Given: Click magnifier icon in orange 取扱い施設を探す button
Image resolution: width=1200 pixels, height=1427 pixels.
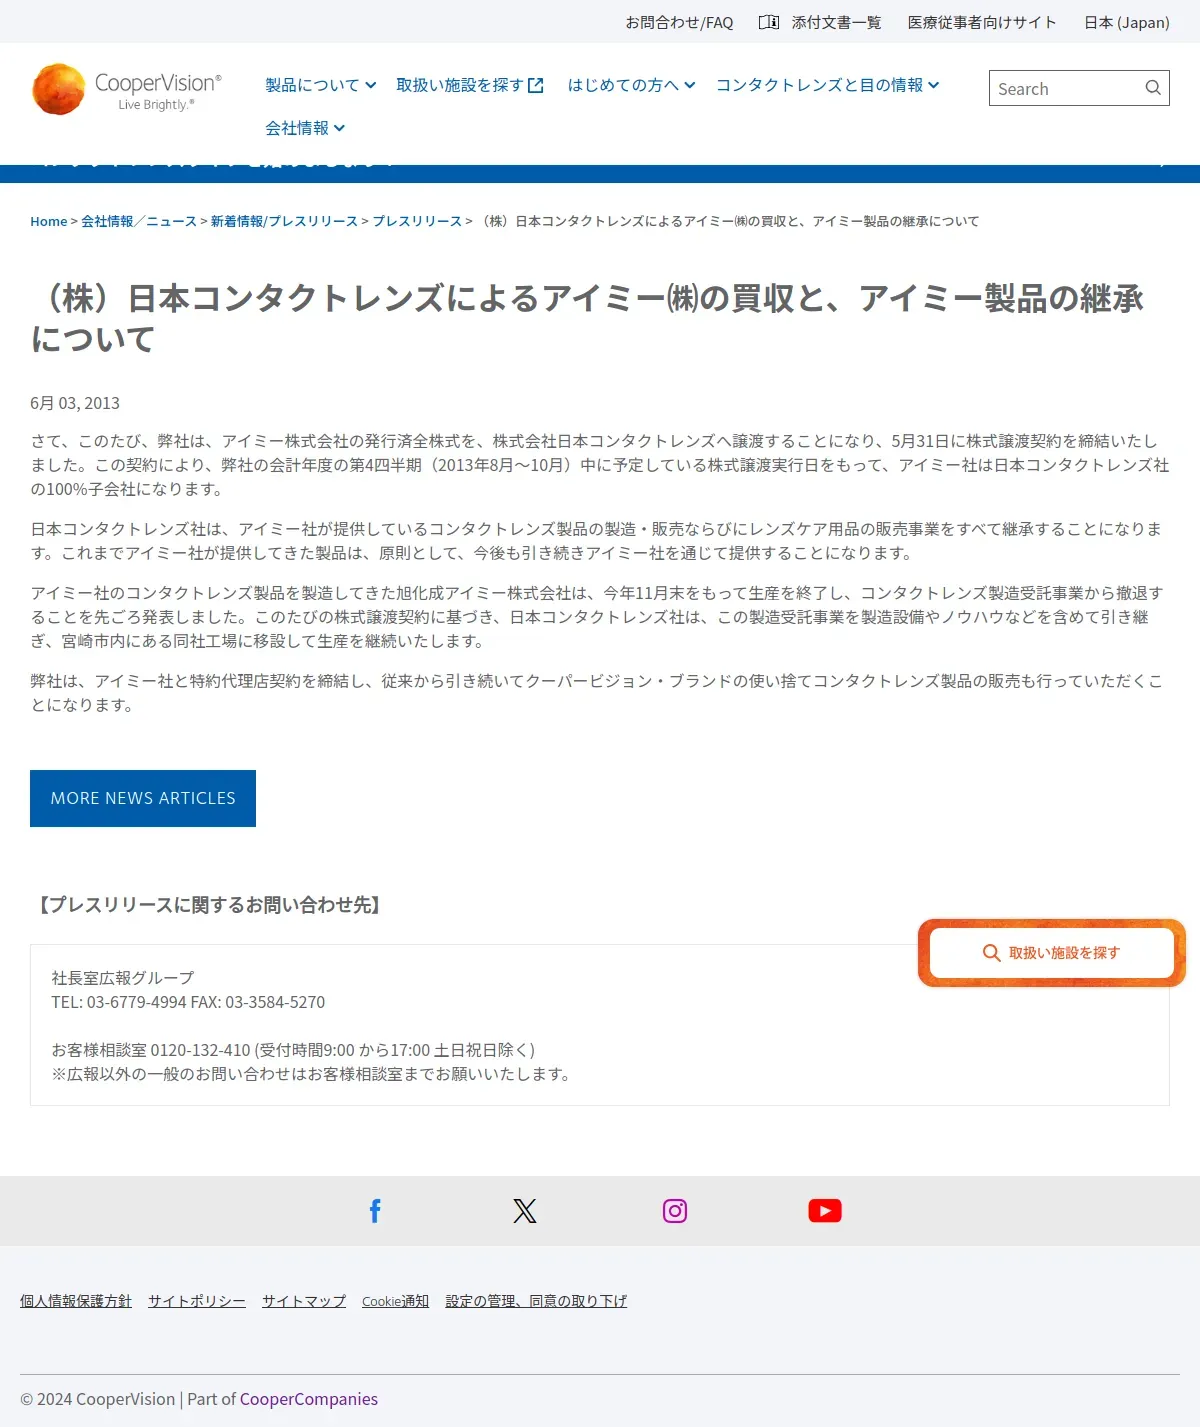Looking at the screenshot, I should (991, 953).
